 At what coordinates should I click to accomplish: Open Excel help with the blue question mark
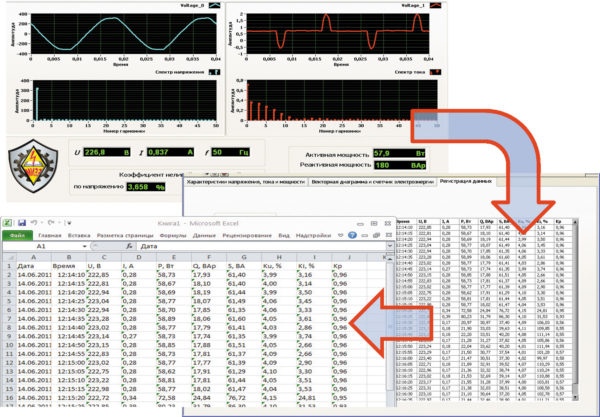[352, 235]
